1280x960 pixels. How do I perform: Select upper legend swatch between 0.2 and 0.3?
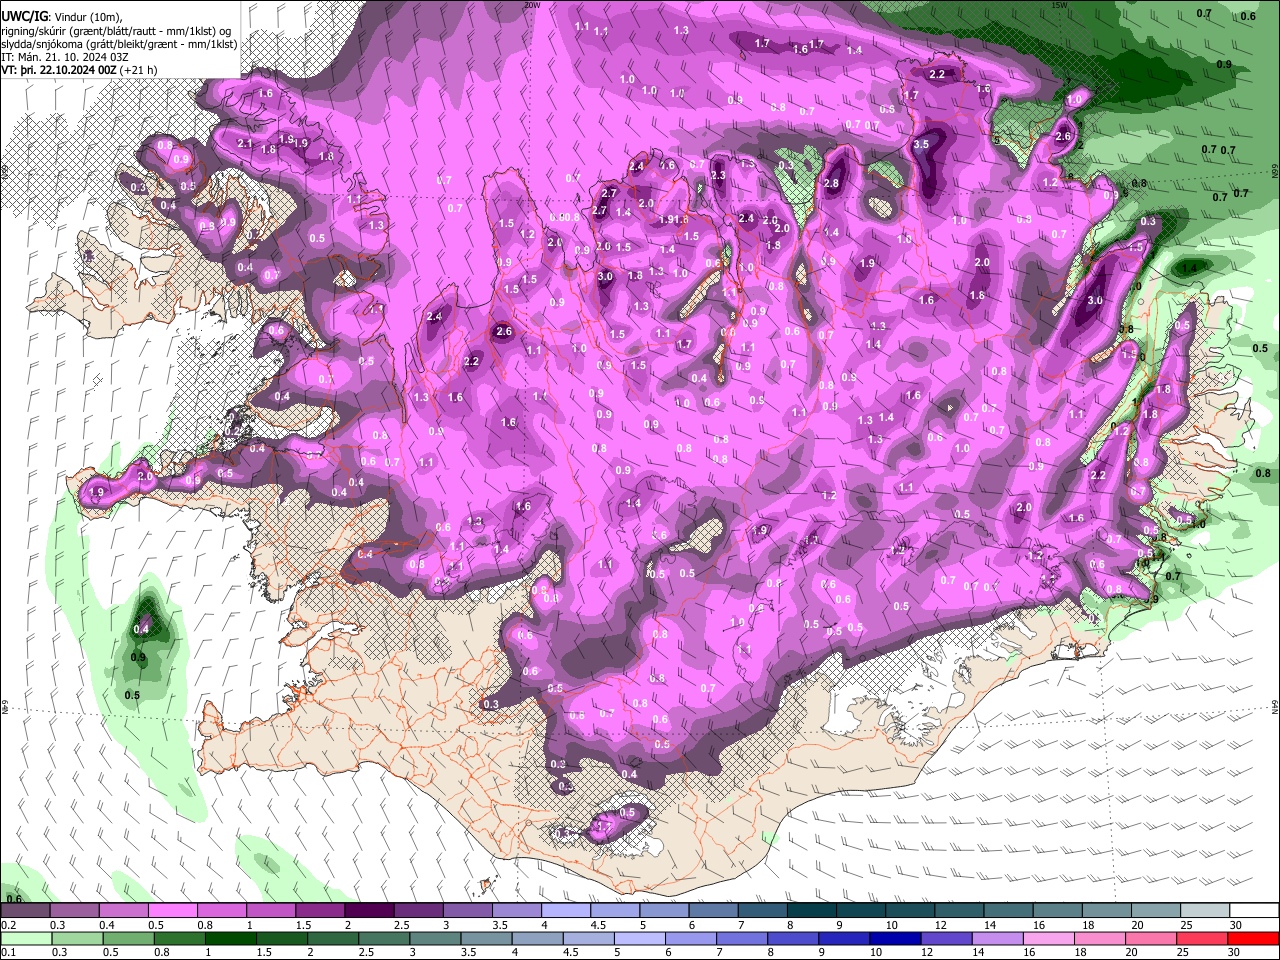(x=25, y=911)
